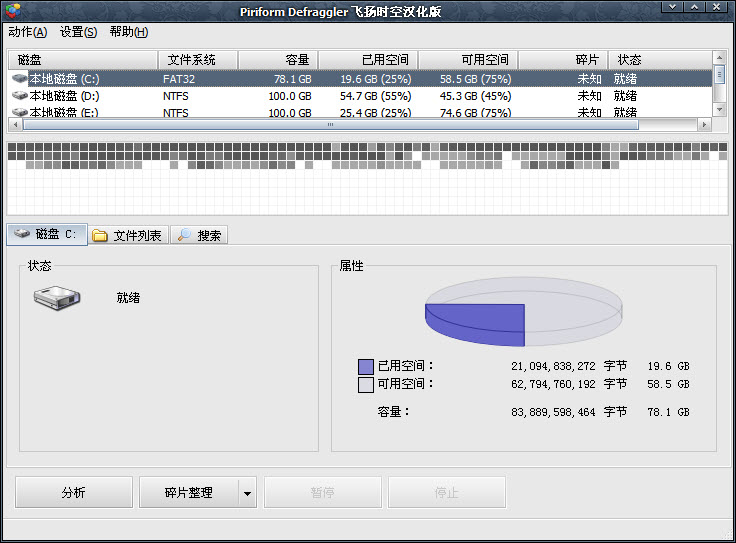Switch to the 磁盘 C: tab
This screenshot has height=543, width=736.
click(46, 235)
